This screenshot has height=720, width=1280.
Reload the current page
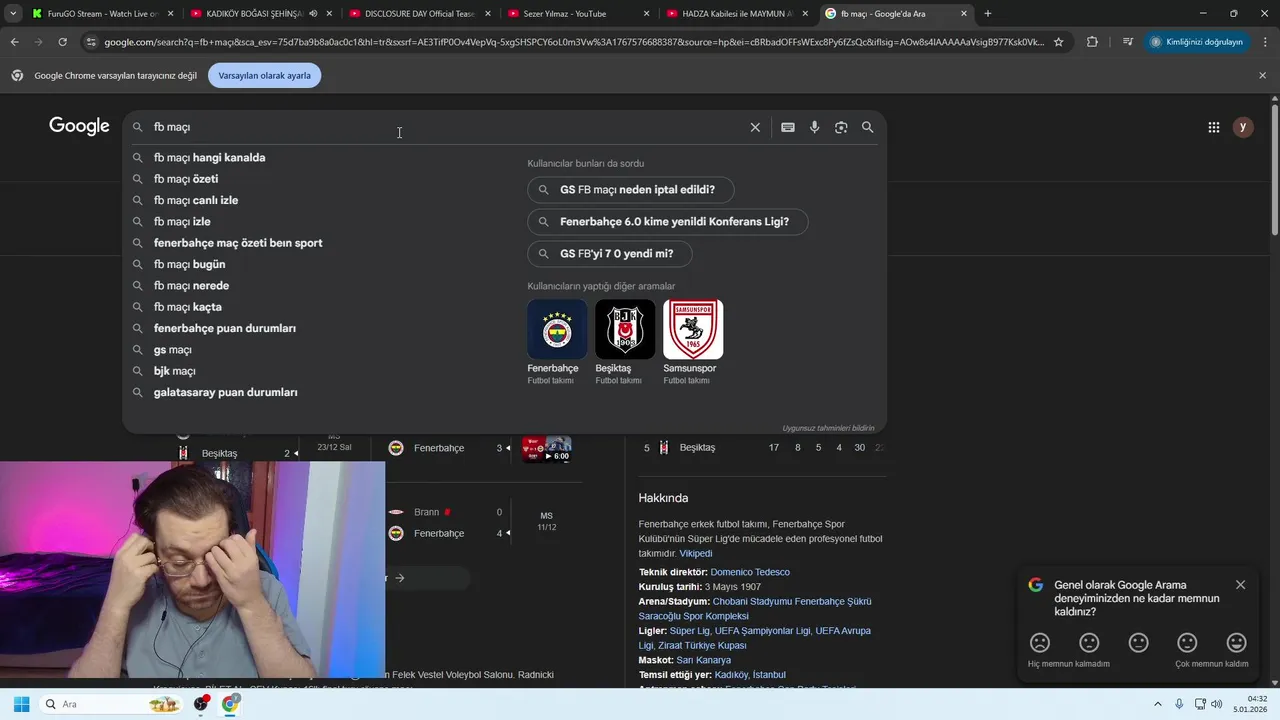click(62, 42)
